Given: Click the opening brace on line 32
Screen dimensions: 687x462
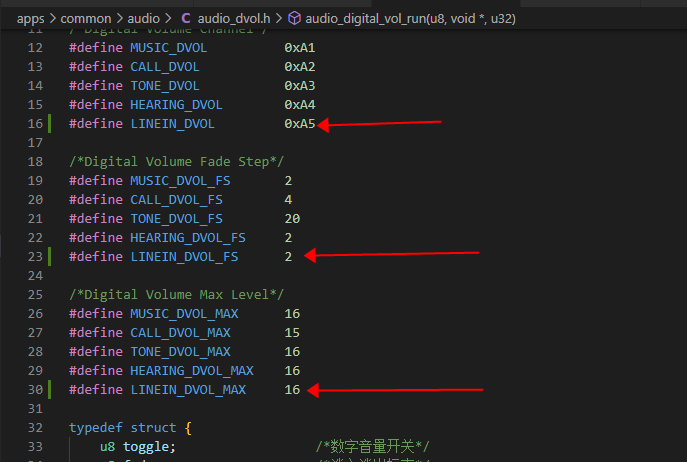Looking at the screenshot, I should point(188,428).
